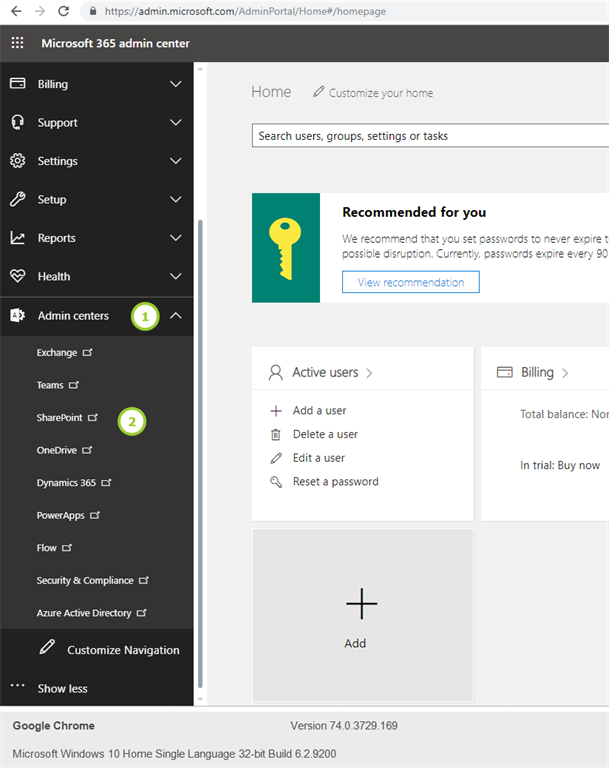The image size is (609, 768).
Task: Click the chevron next to Active users
Action: coord(369,373)
